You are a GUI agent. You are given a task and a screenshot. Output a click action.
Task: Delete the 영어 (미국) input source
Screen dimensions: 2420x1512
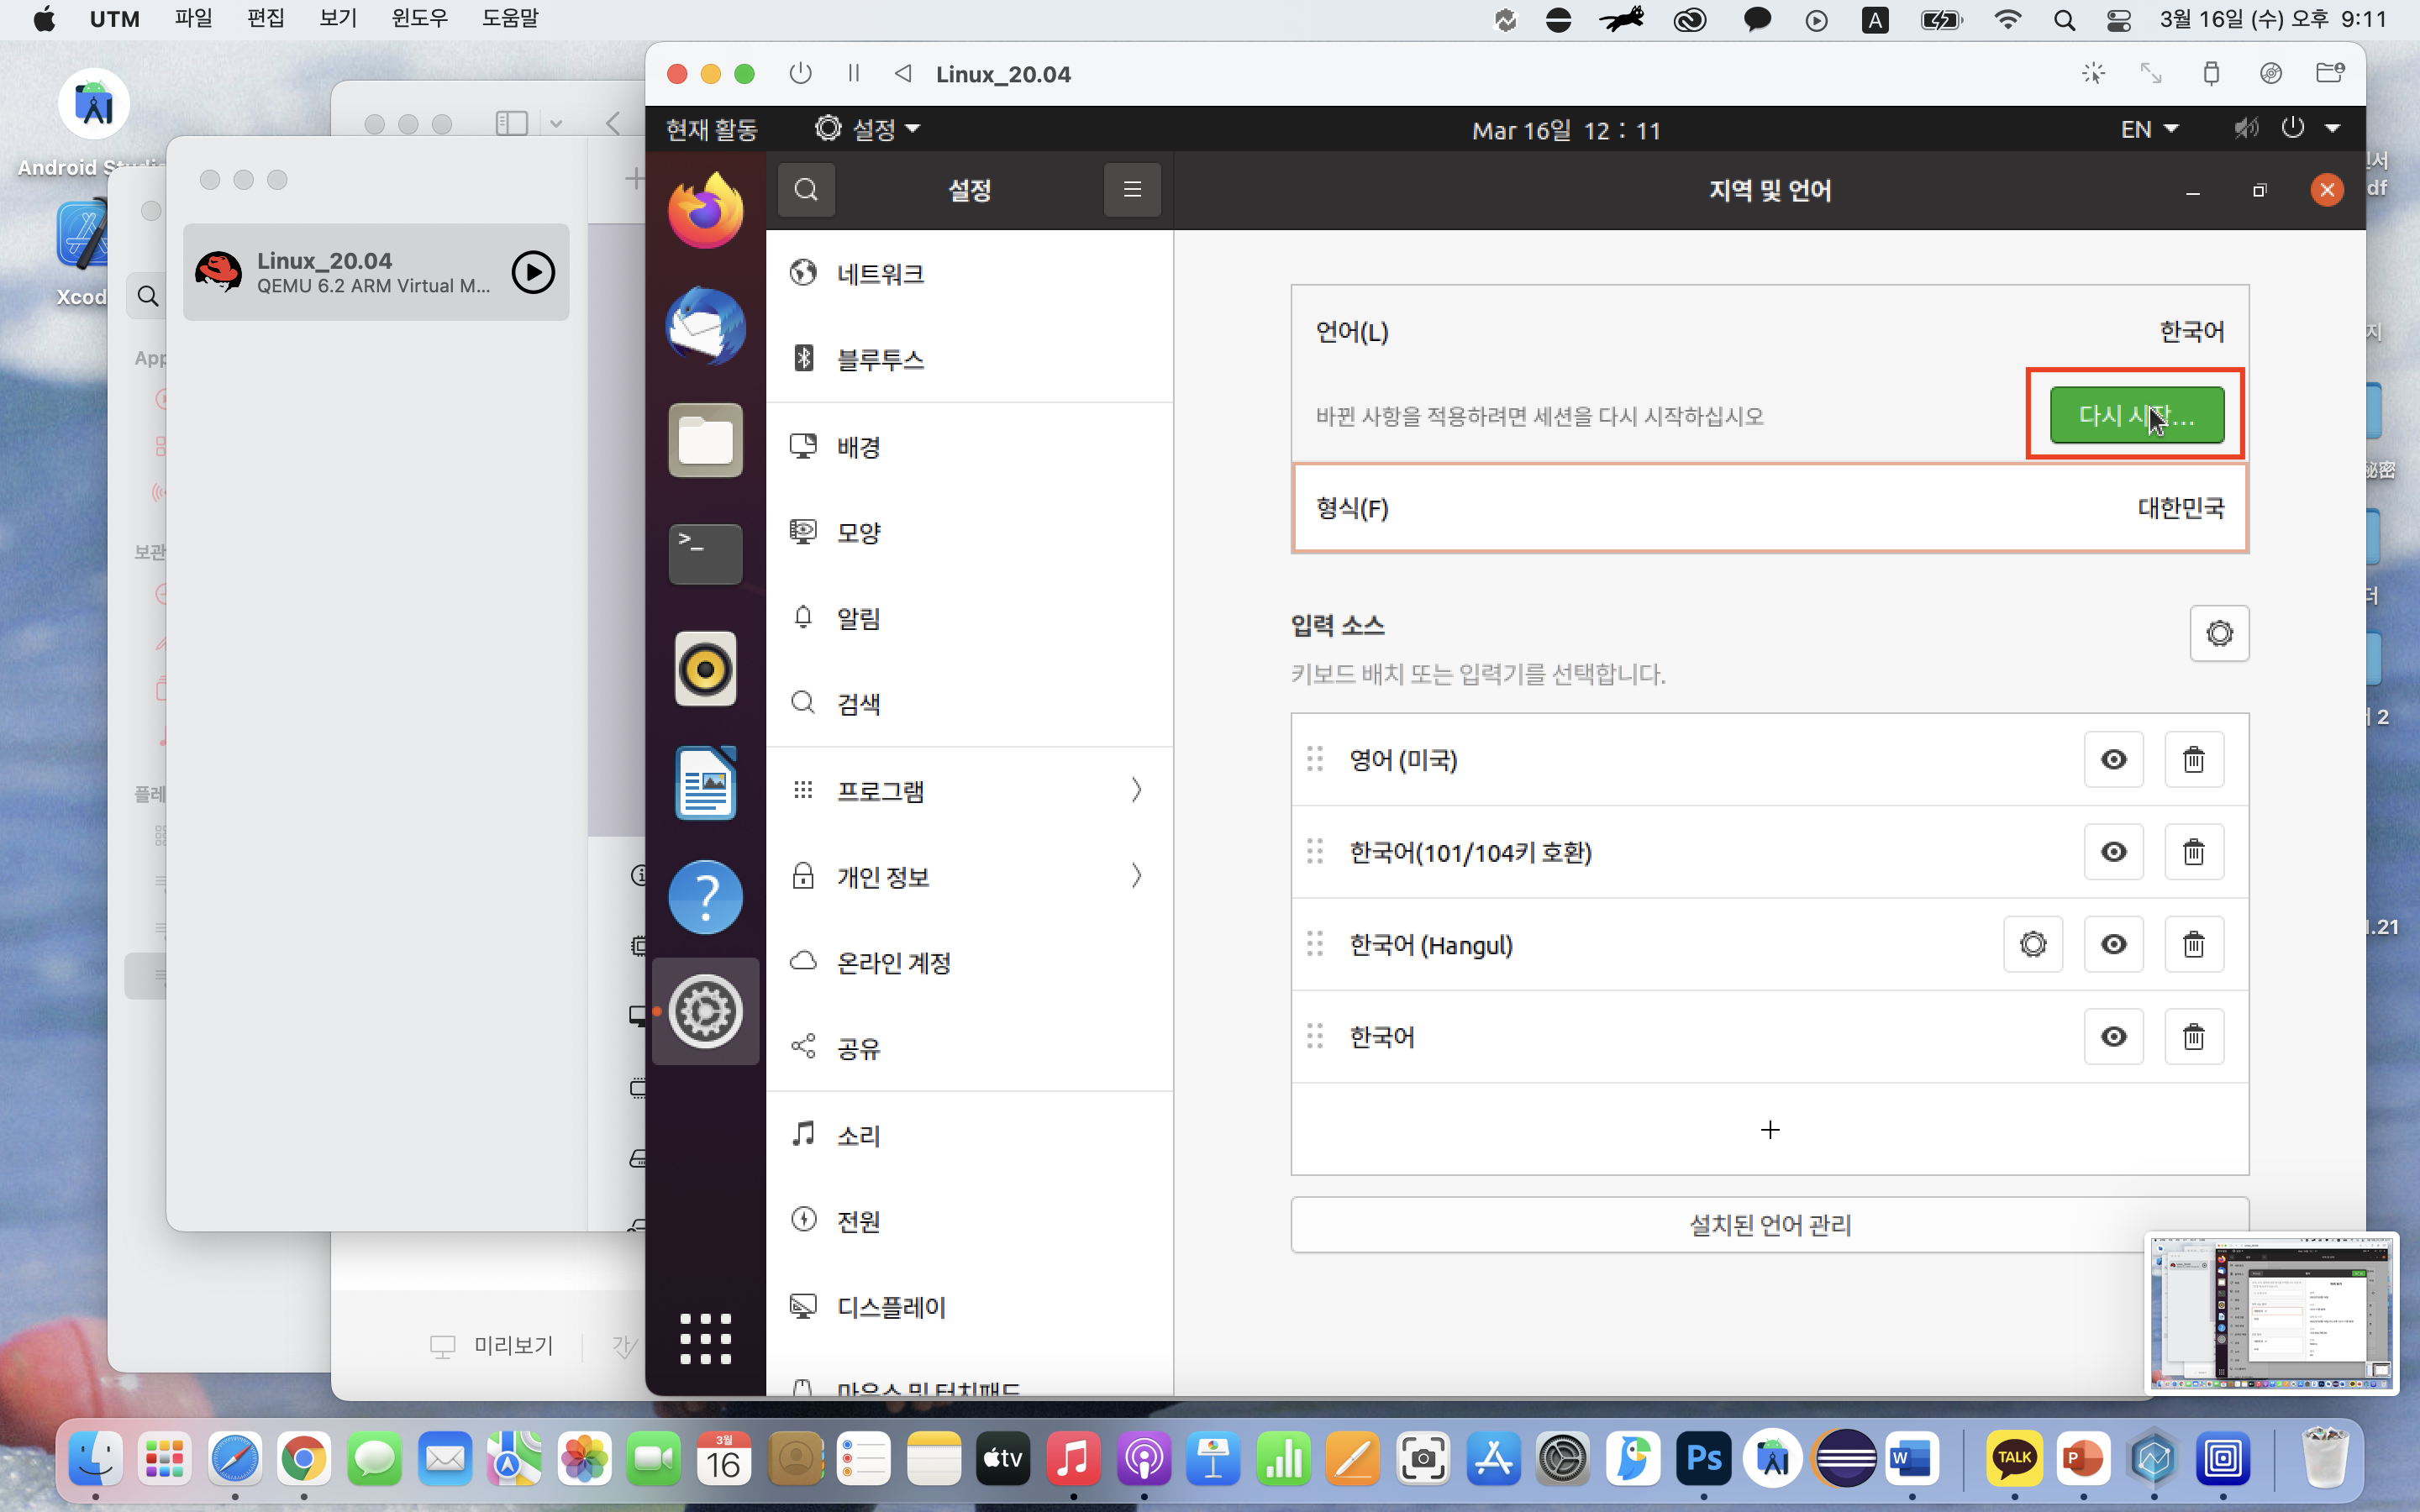coord(2193,759)
